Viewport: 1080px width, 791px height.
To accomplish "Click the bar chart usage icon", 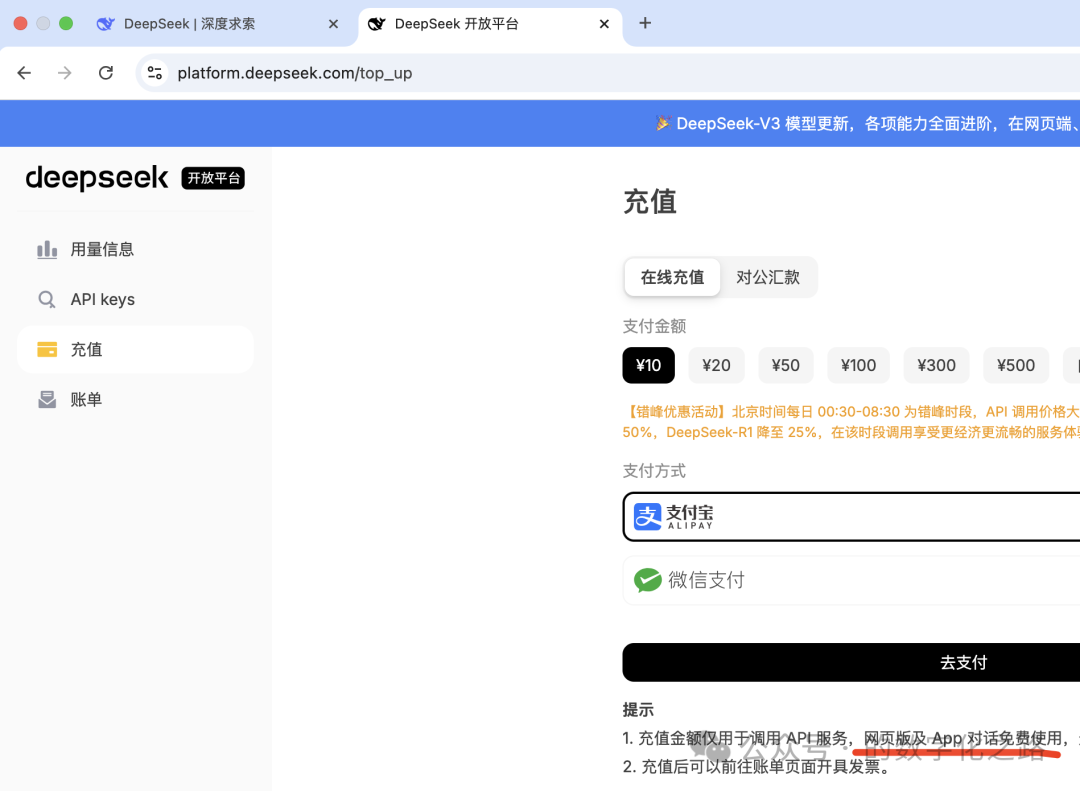I will (47, 249).
